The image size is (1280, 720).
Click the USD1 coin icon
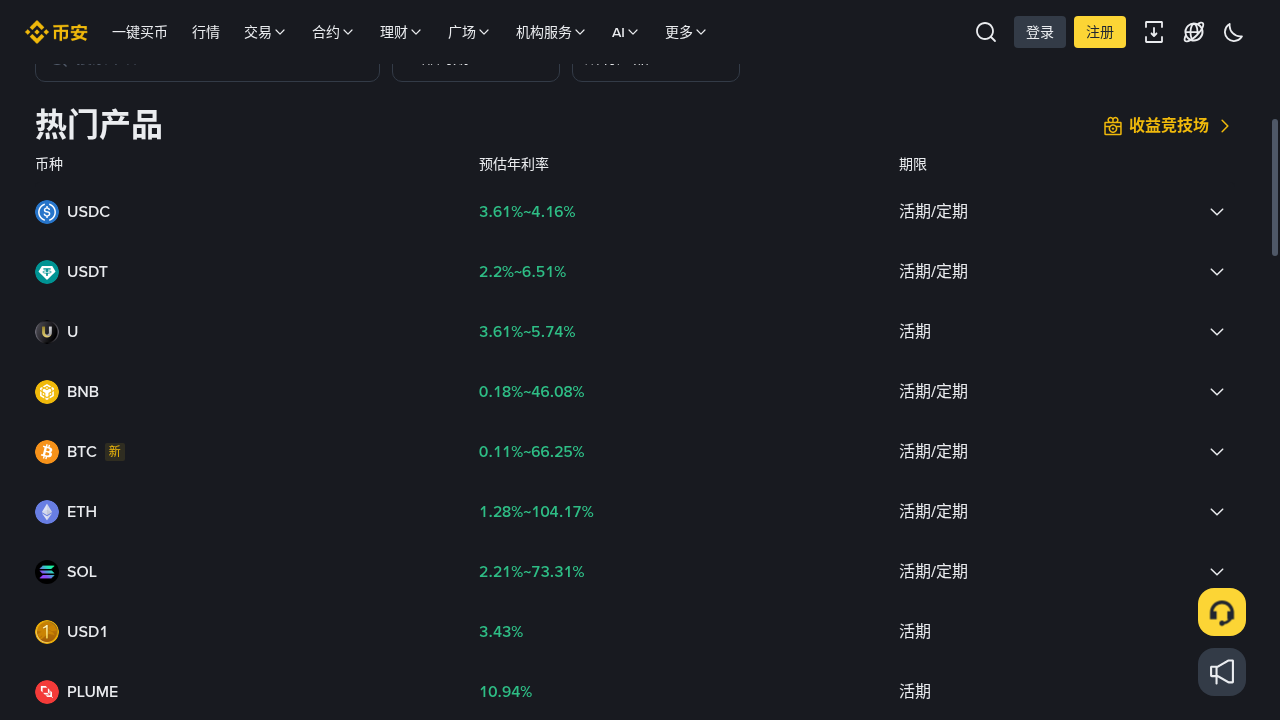pos(47,632)
